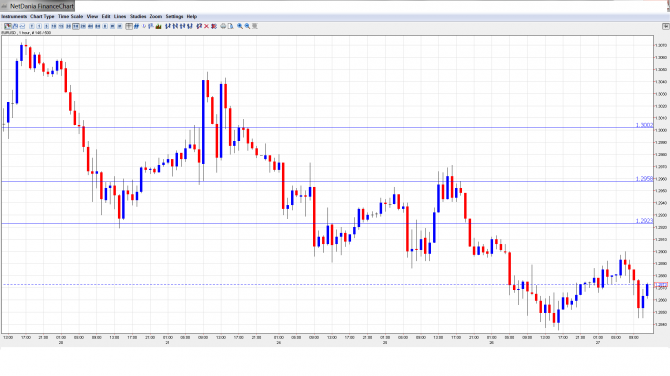Open the Help menu
Viewport: 670px width, 376px height.
(x=192, y=16)
